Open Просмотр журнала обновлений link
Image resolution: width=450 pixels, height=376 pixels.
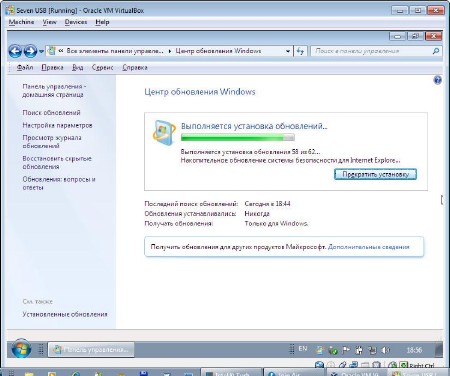tap(52, 142)
